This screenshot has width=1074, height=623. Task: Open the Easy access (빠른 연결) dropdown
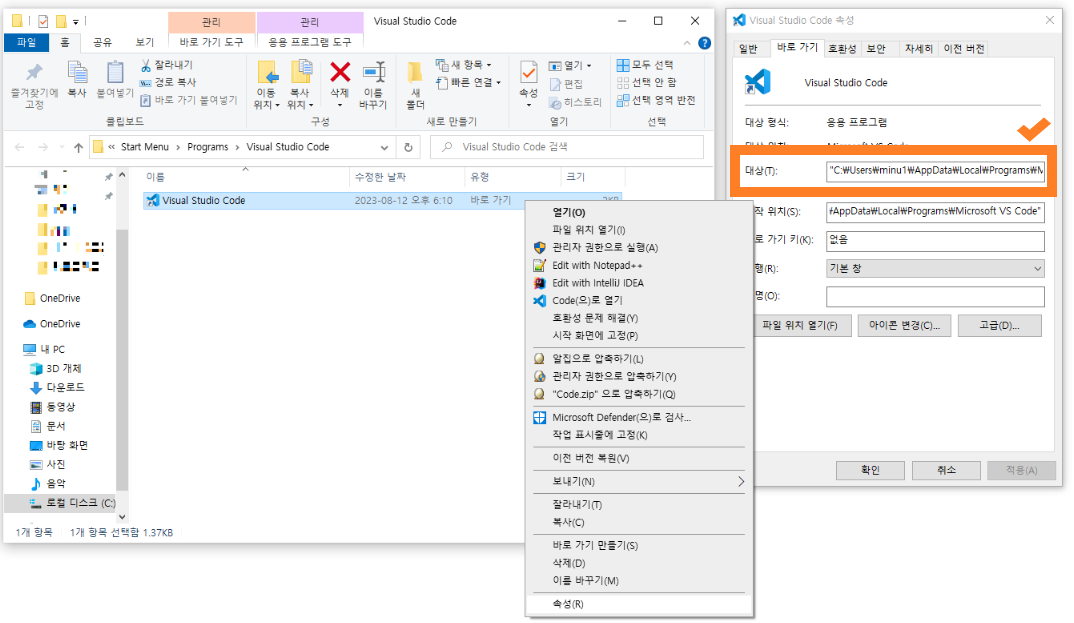pos(469,82)
